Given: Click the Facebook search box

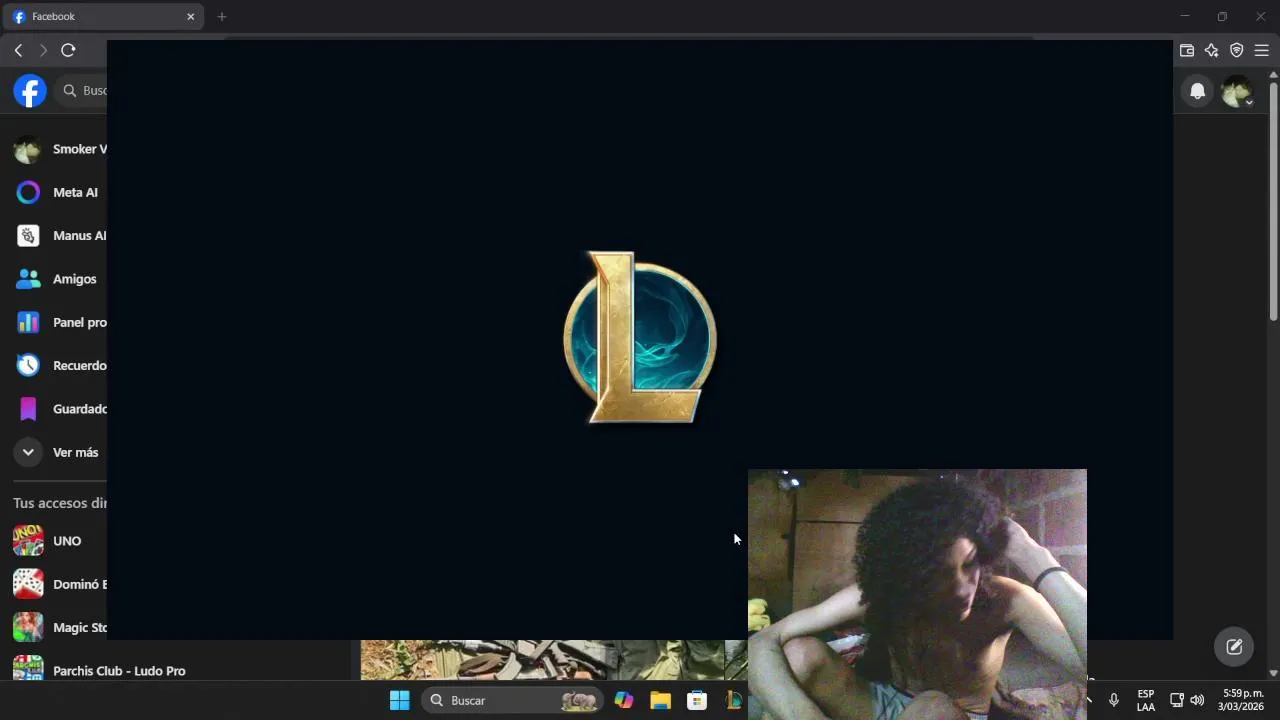Looking at the screenshot, I should 81,91.
